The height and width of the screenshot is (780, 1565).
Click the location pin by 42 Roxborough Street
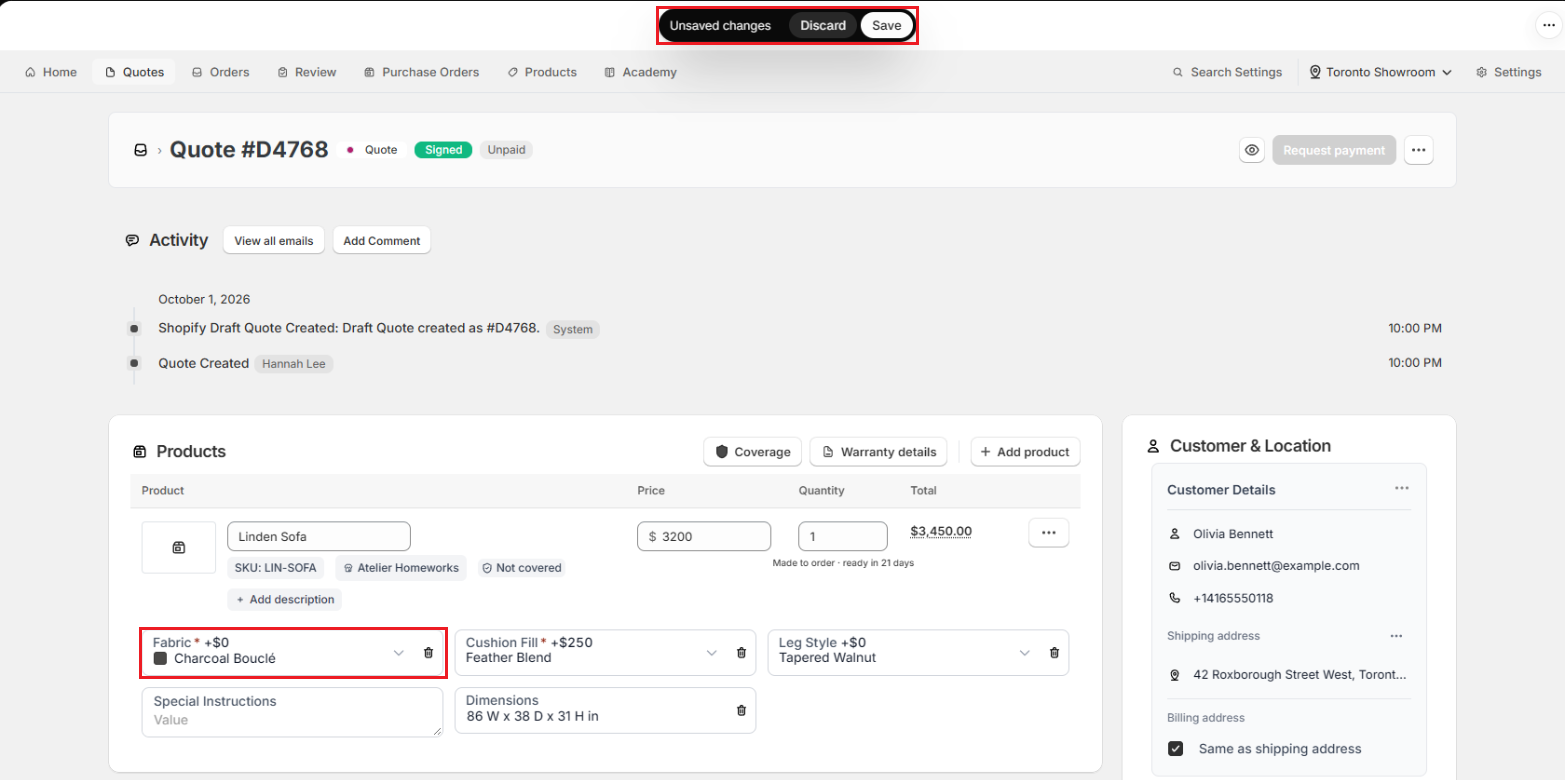1175,675
